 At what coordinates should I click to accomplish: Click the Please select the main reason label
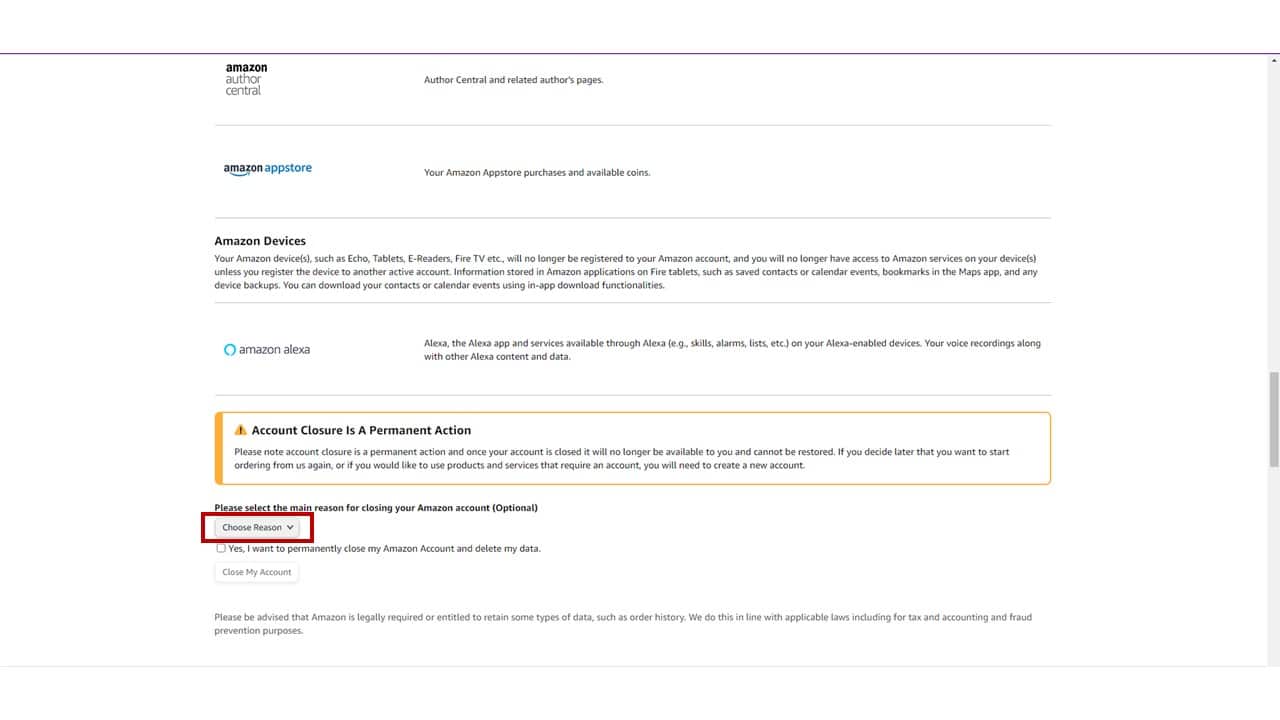(x=376, y=508)
